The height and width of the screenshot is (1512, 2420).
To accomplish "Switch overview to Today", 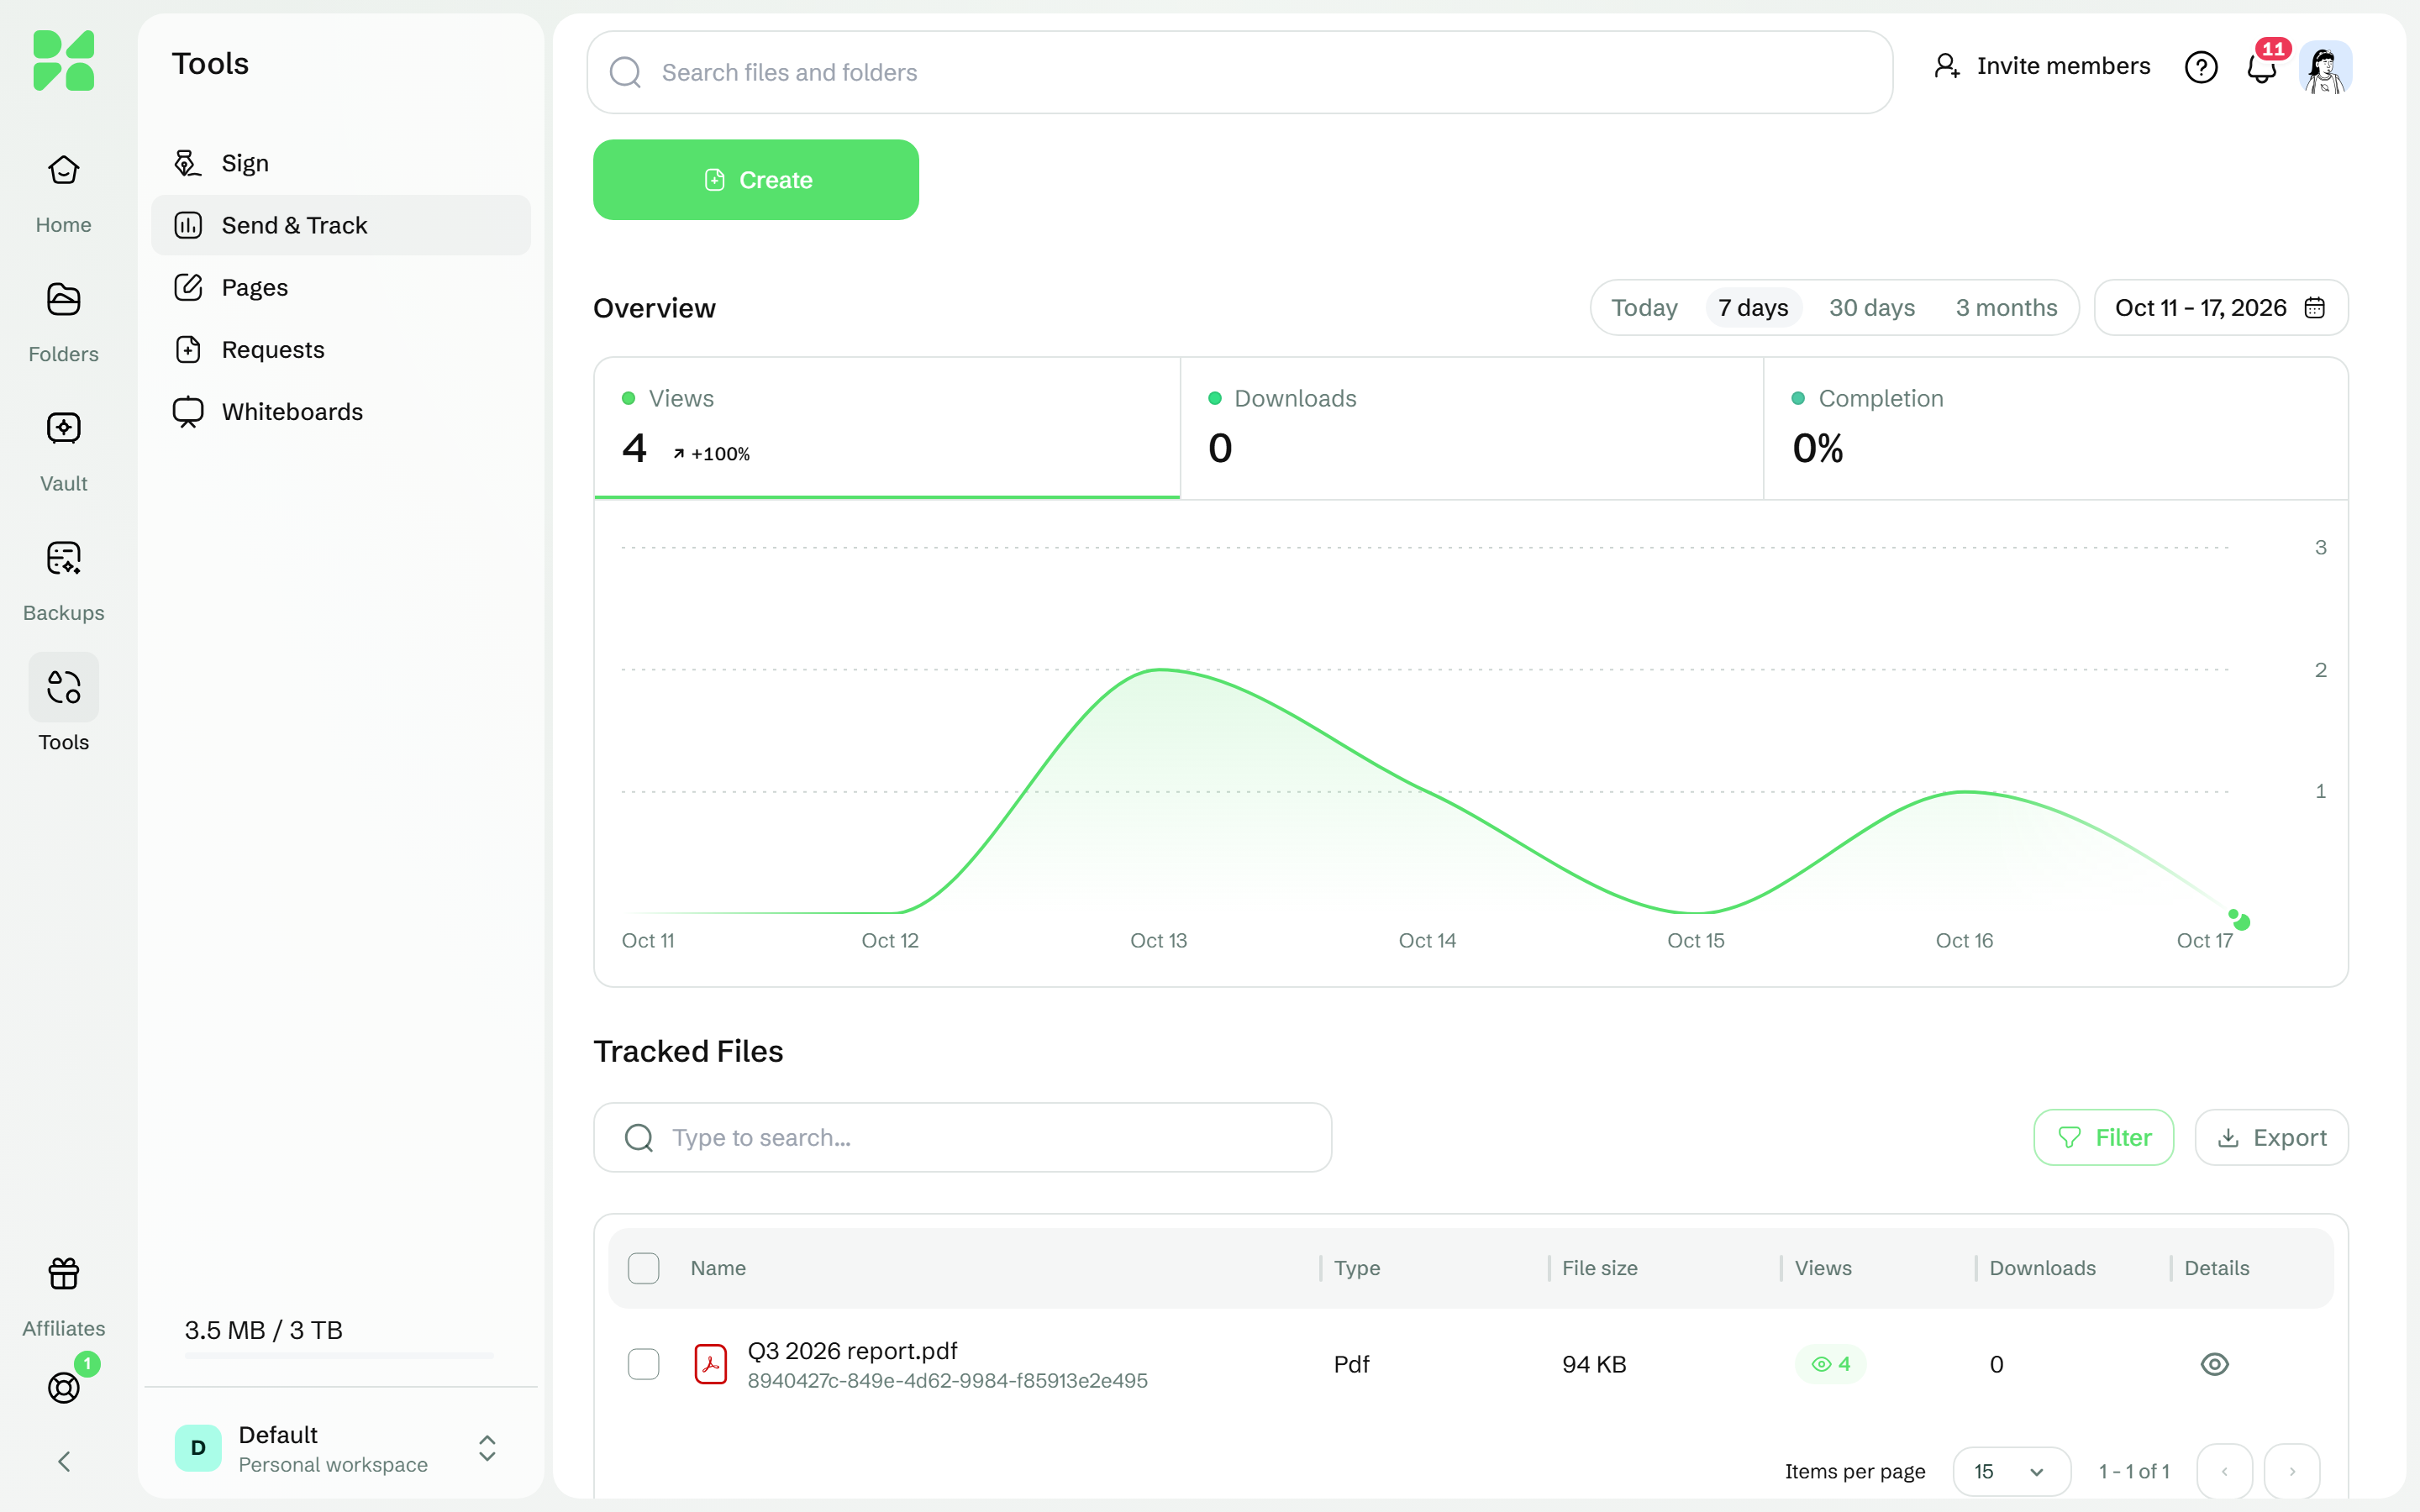I will pyautogui.click(x=1644, y=307).
